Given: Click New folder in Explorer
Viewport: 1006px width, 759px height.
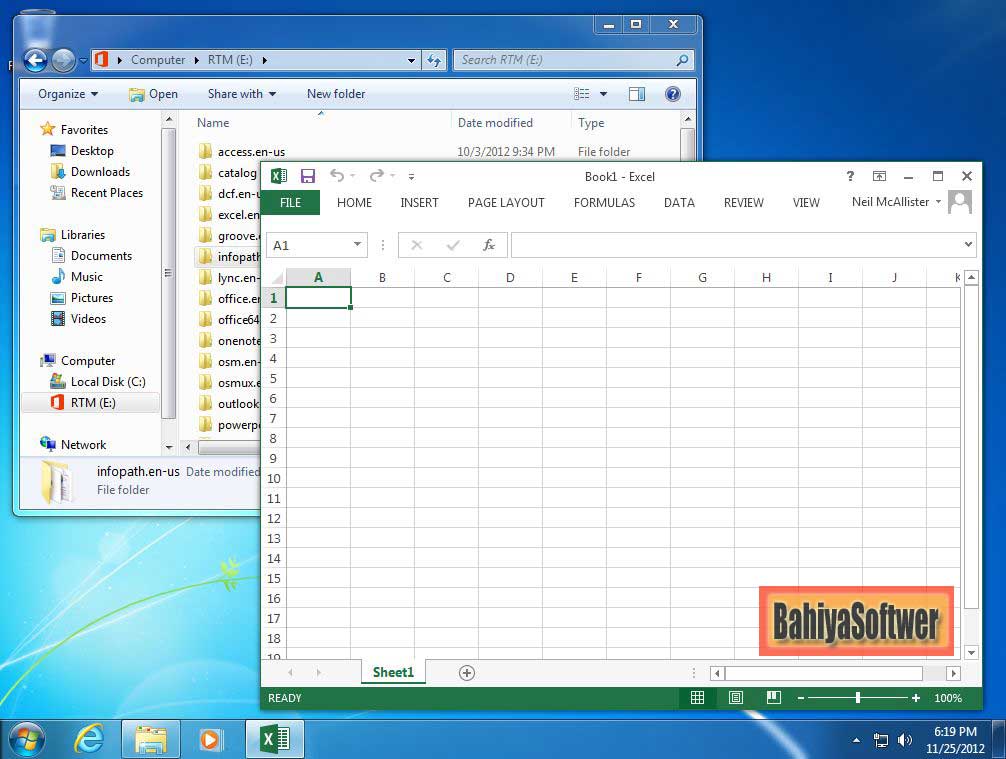Looking at the screenshot, I should click(336, 94).
